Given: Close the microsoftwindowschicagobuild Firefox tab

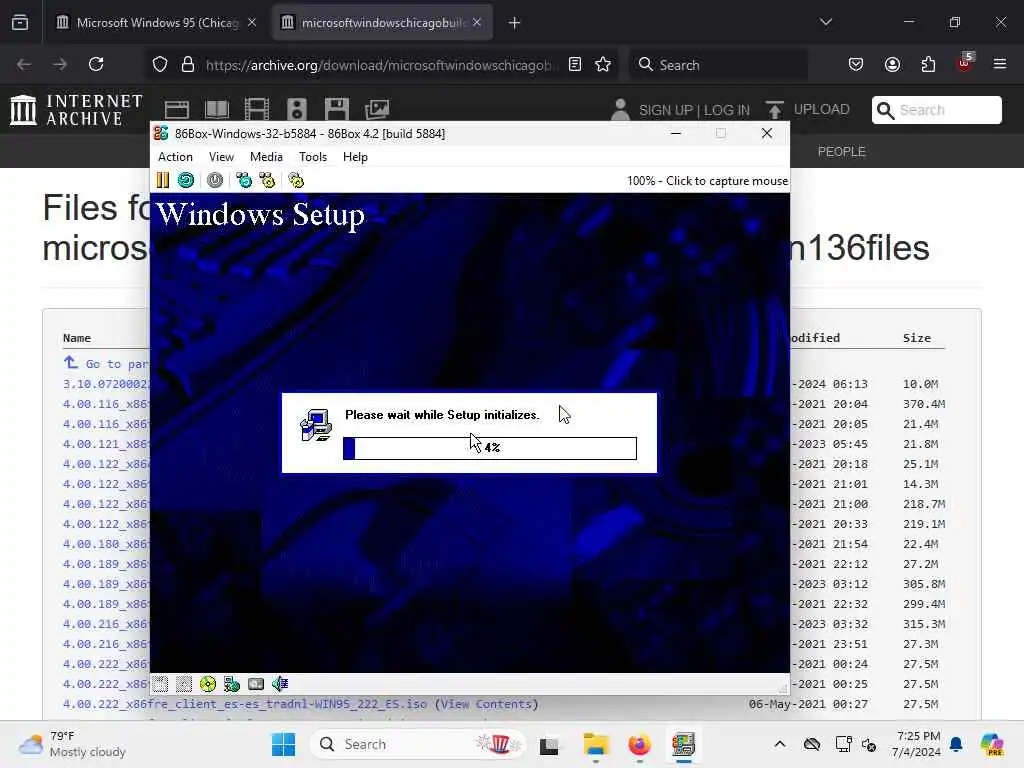Looking at the screenshot, I should pyautogui.click(x=477, y=22).
